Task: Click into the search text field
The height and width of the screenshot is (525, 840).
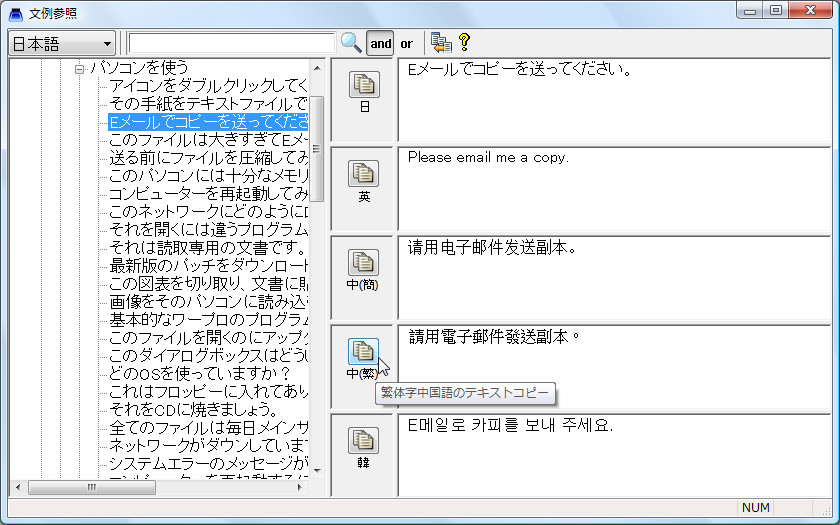Action: (x=231, y=43)
